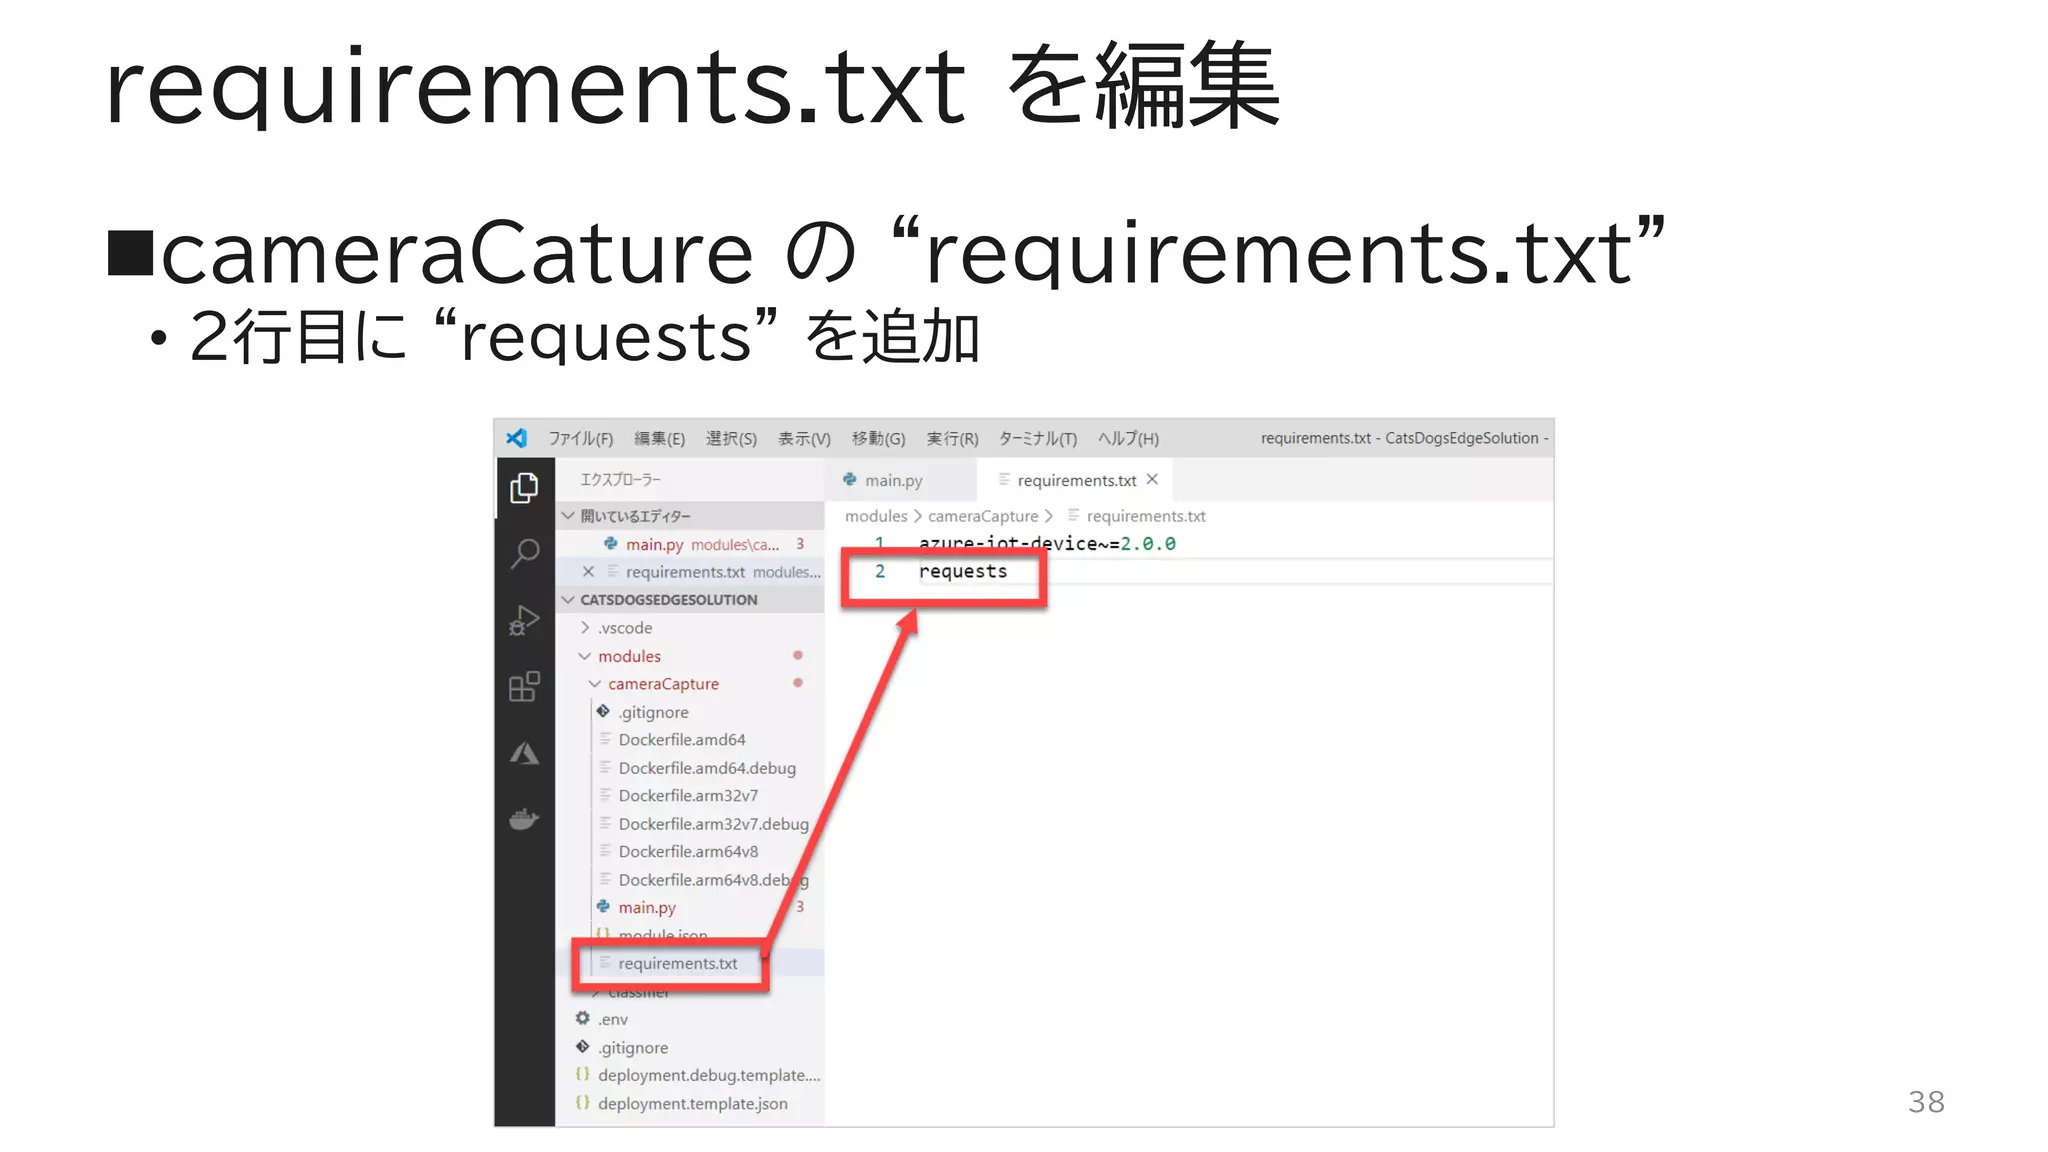
Task: Open the ターミナル(T) menu
Action: tap(1038, 438)
